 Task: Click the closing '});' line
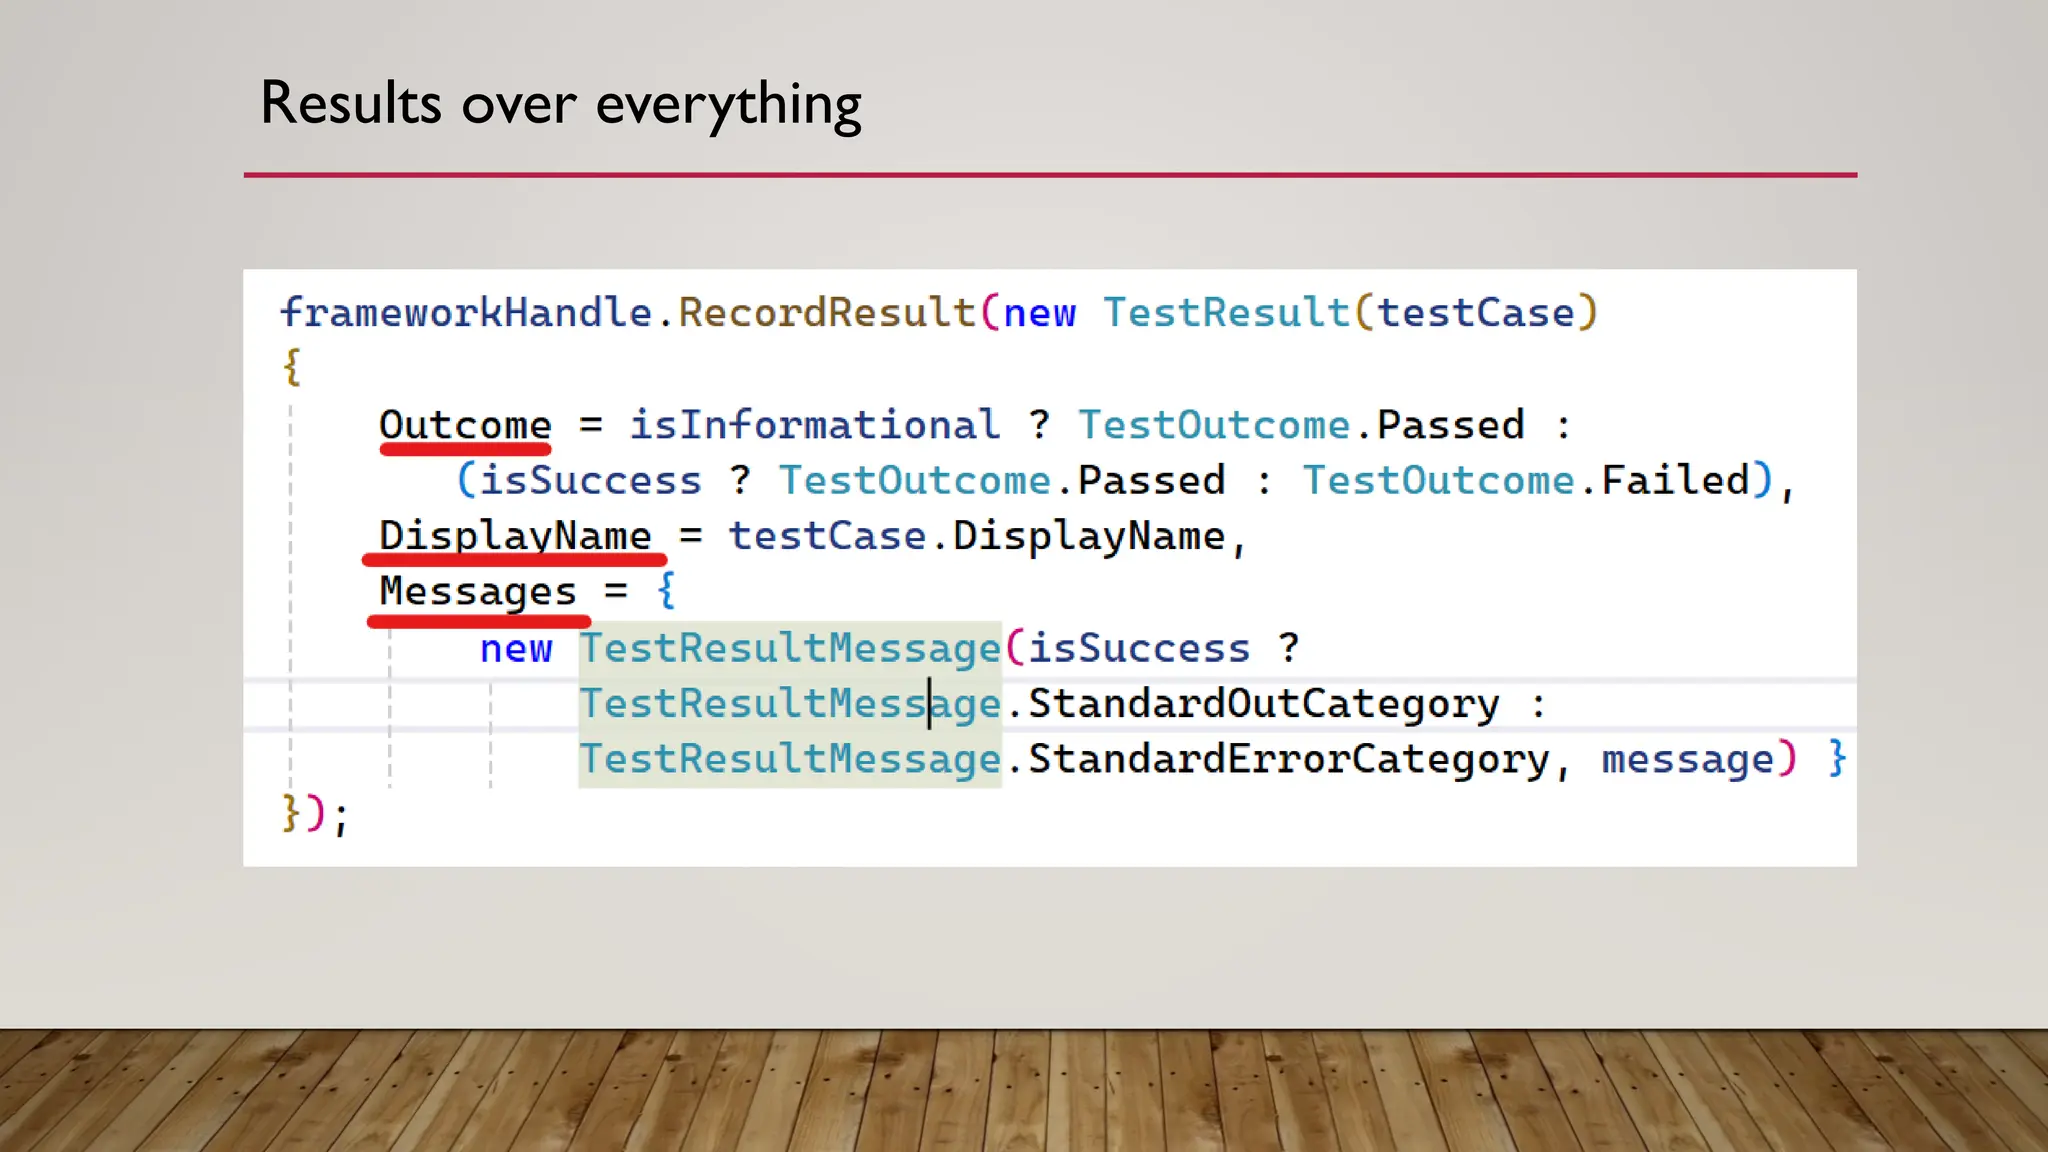point(315,814)
